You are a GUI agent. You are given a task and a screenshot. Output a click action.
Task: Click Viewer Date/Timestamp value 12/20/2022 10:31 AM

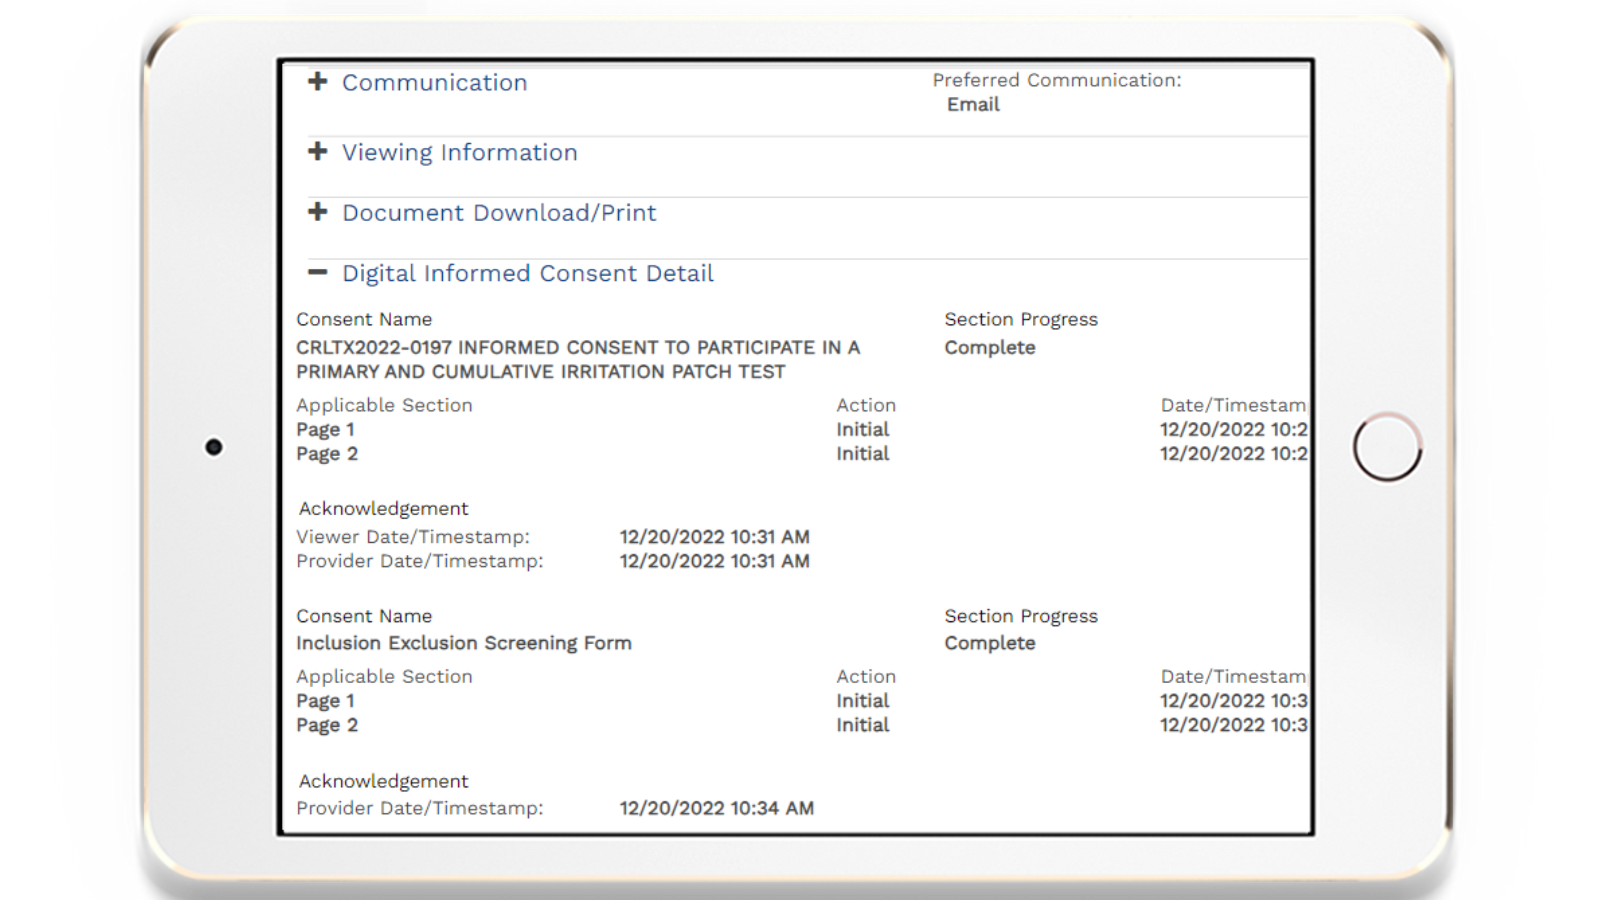coord(714,537)
